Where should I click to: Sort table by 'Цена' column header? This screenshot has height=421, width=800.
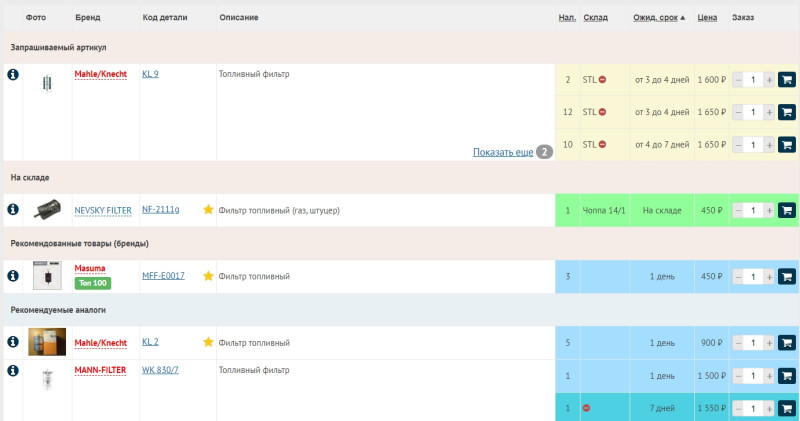(x=707, y=18)
